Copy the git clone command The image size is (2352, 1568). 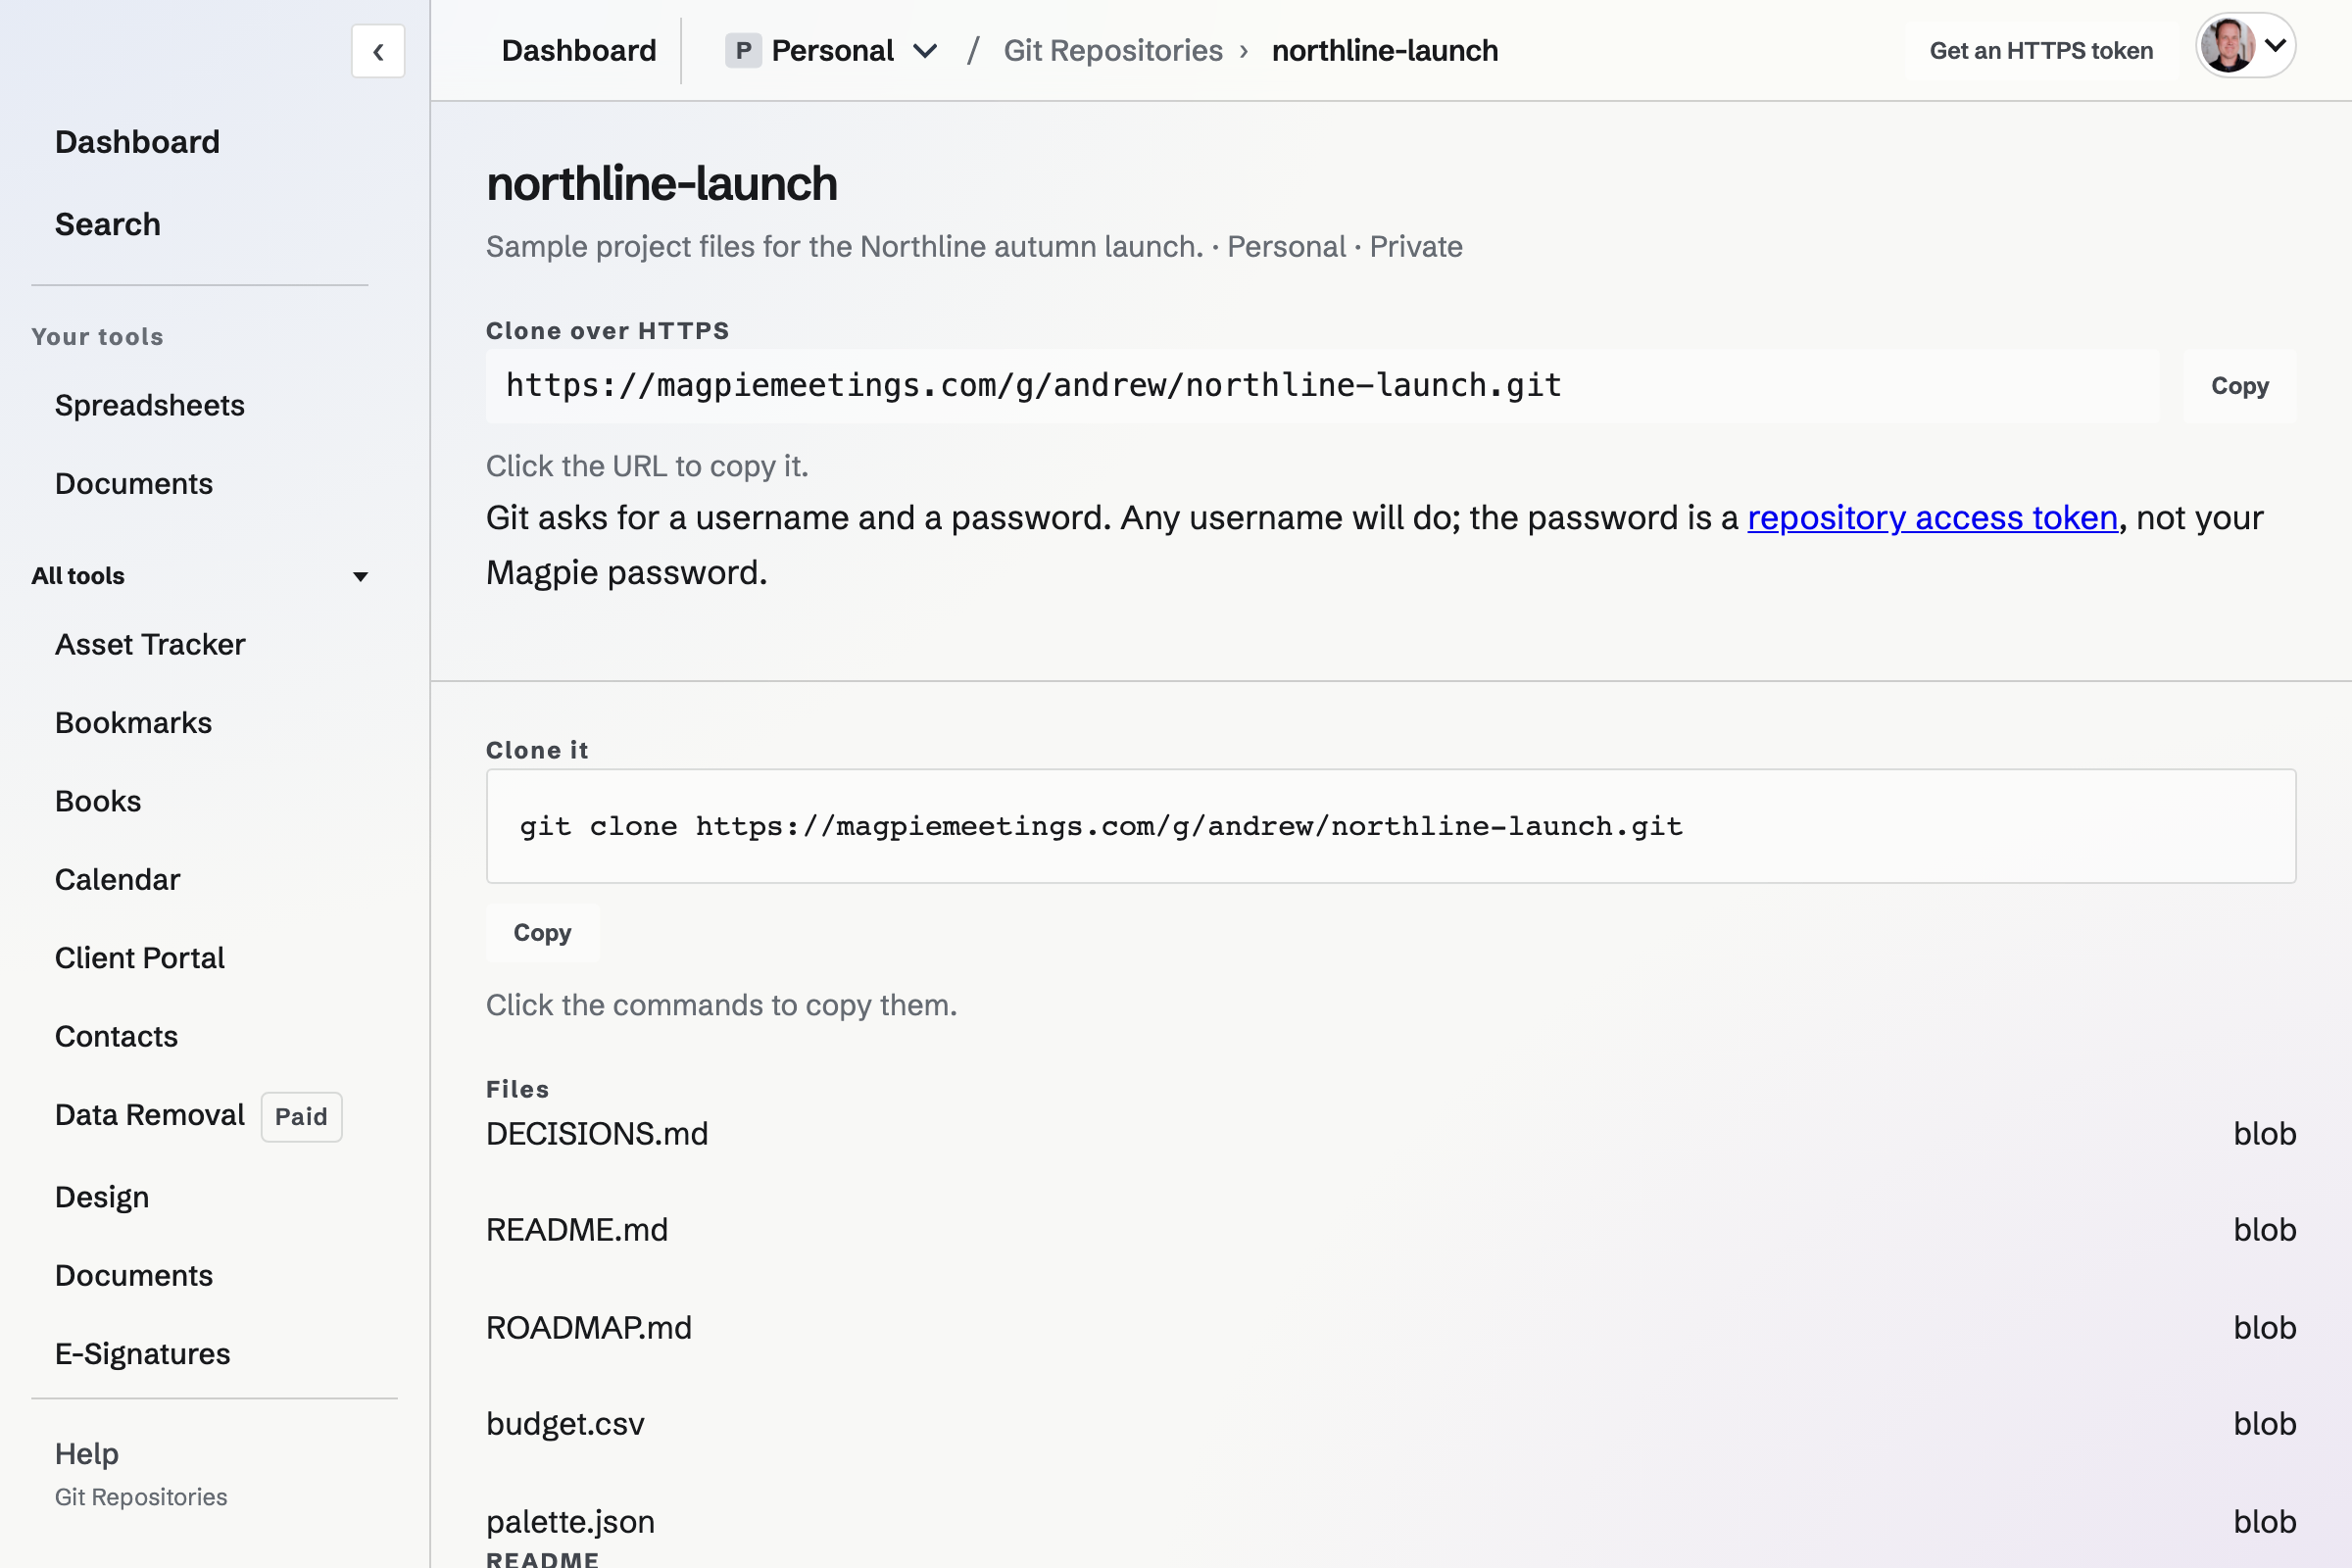(x=542, y=933)
